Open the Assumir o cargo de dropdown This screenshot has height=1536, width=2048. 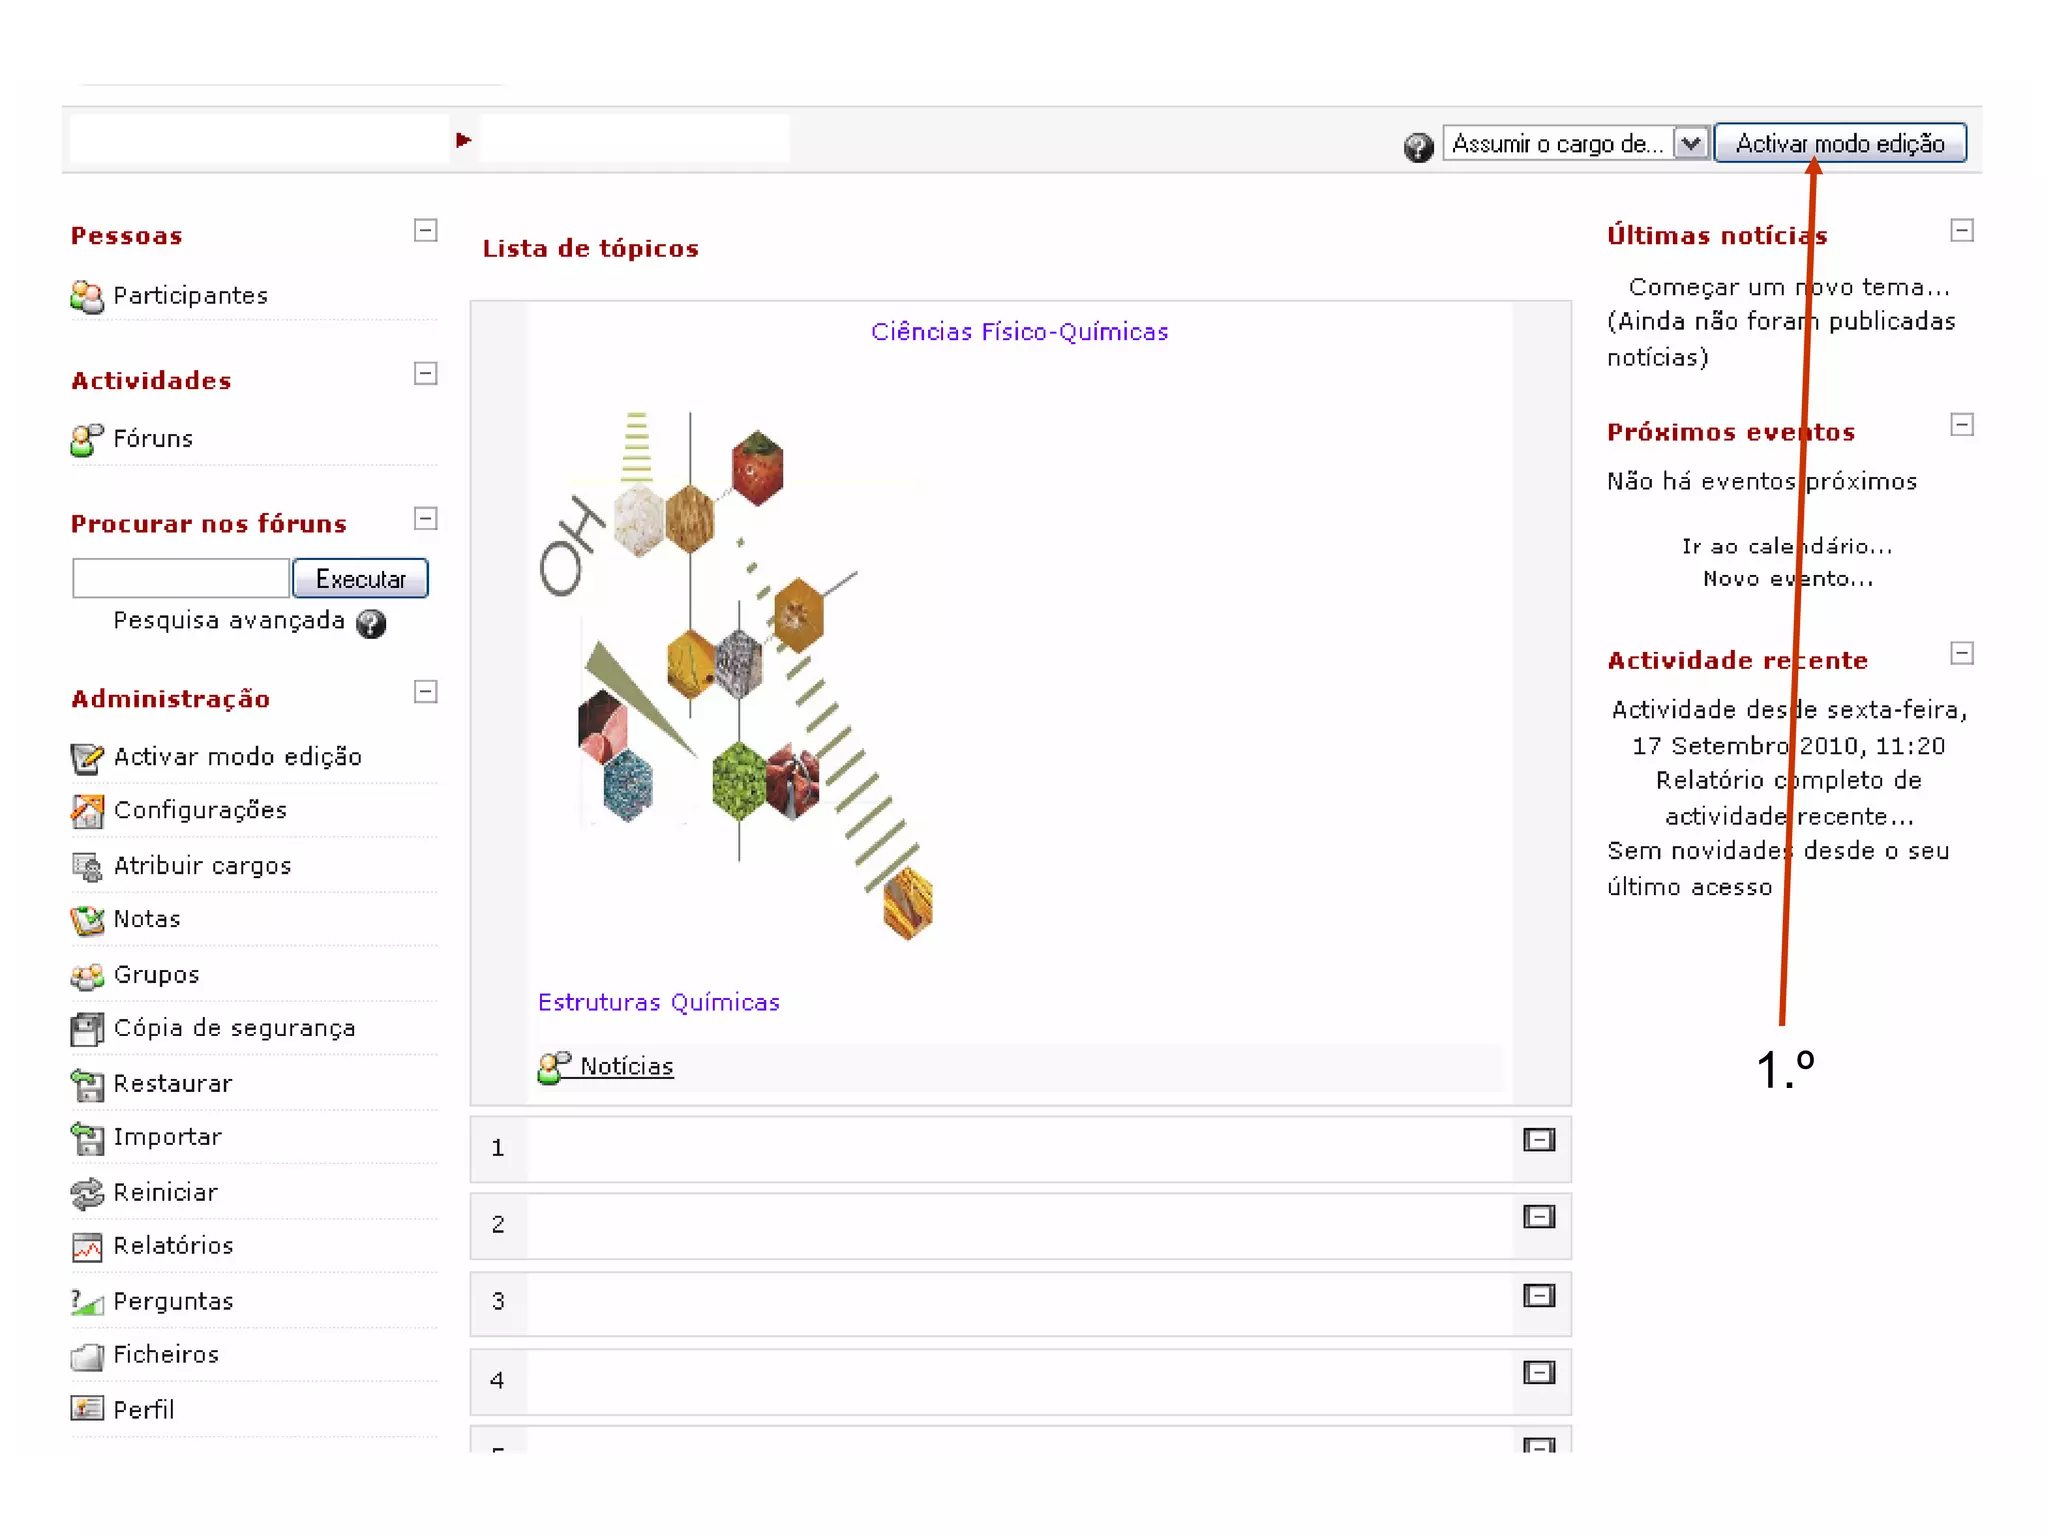click(1576, 144)
